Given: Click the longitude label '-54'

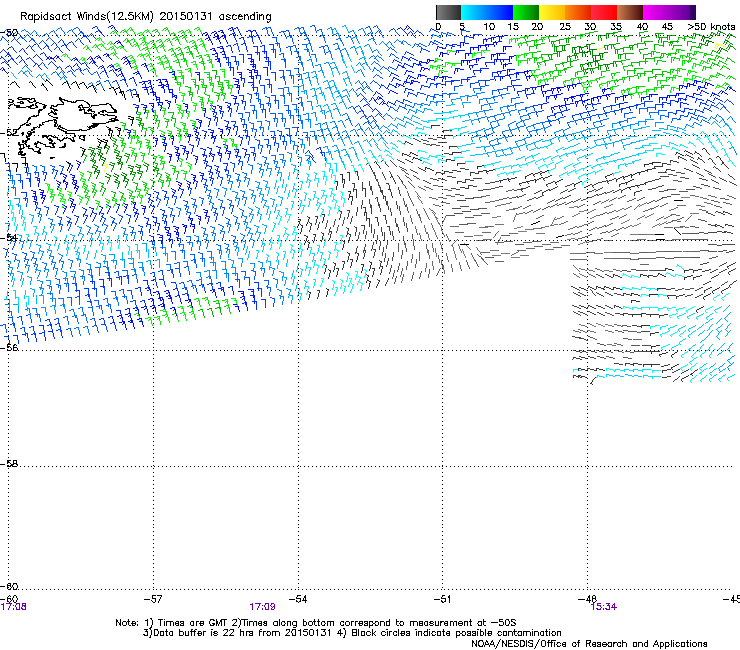Looking at the screenshot, I should tap(298, 599).
